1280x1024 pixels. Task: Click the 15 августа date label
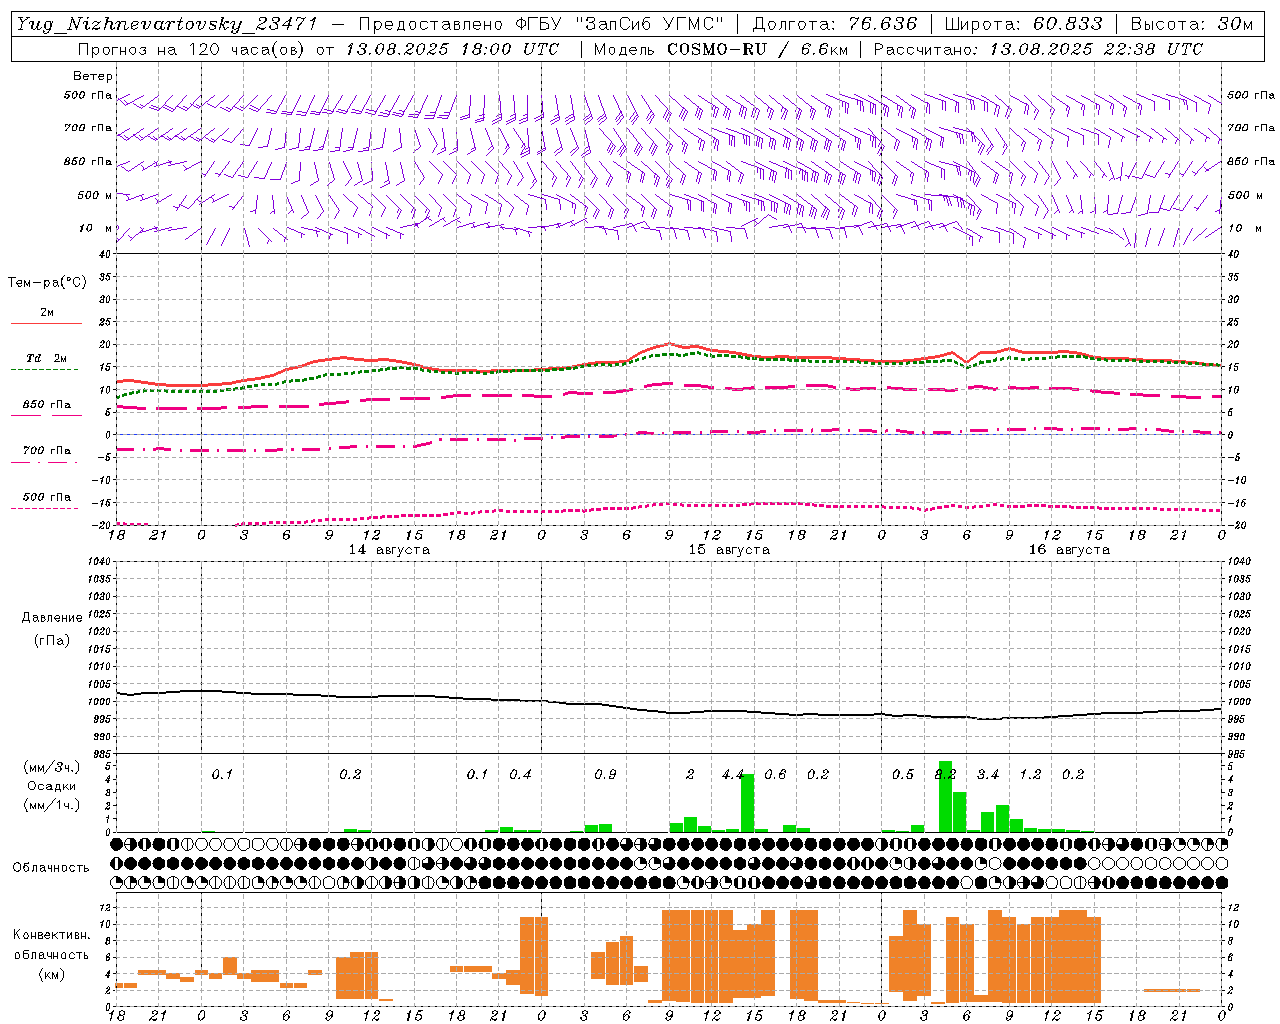729,550
